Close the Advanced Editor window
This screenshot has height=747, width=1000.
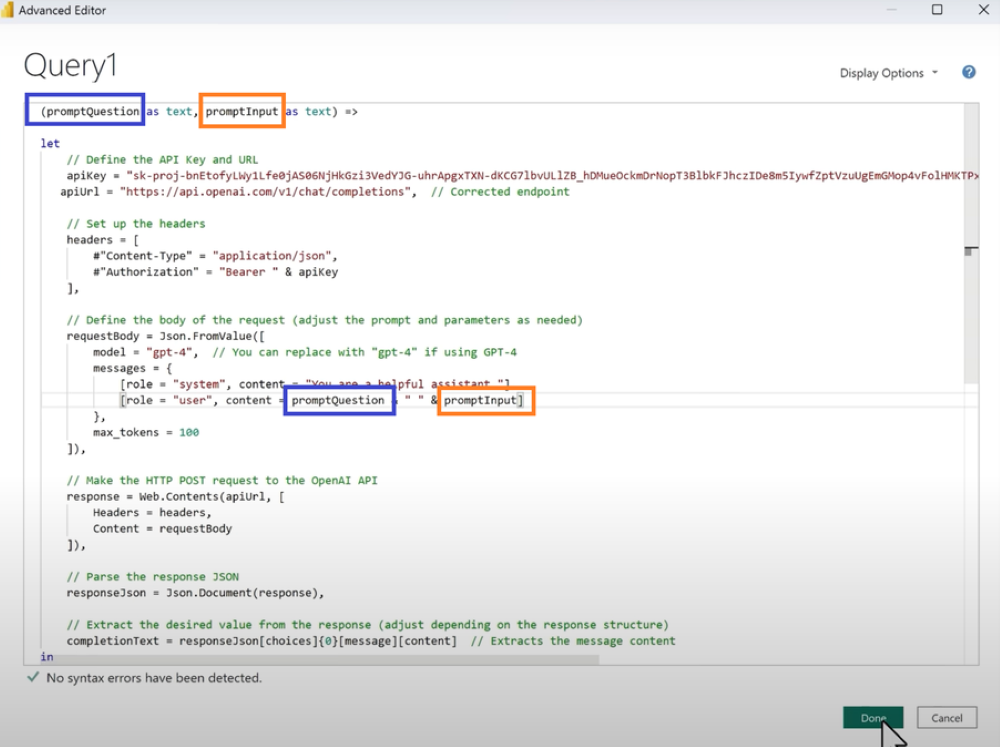click(x=983, y=10)
